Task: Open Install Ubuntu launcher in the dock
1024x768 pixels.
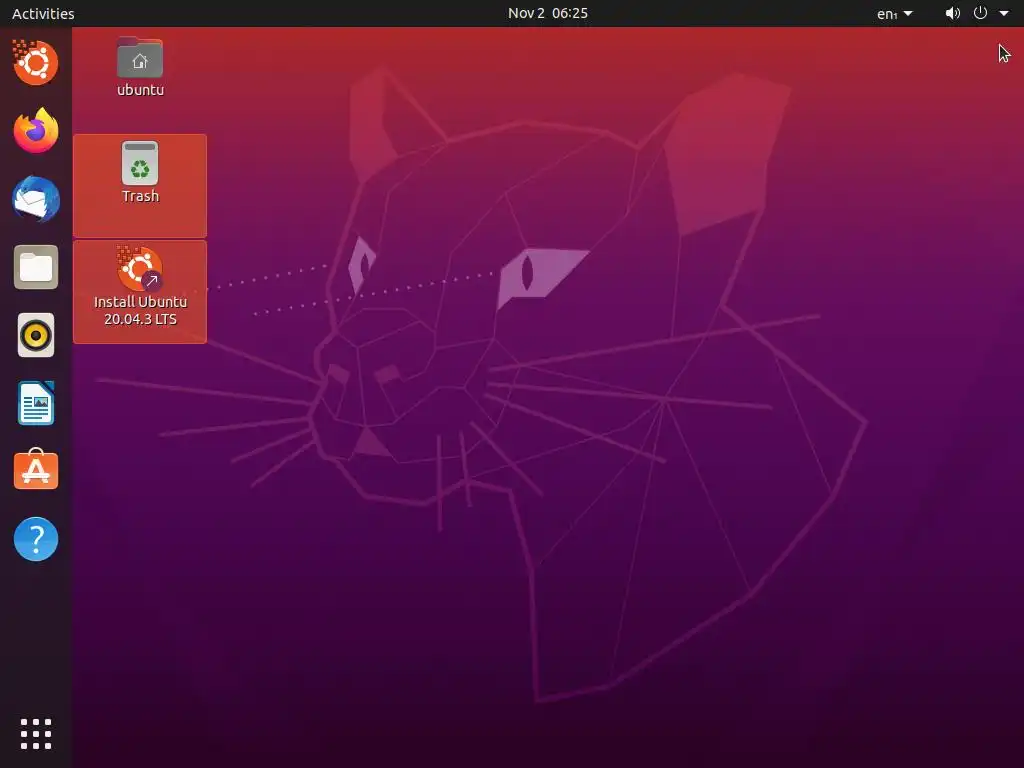Action: pyautogui.click(x=35, y=62)
